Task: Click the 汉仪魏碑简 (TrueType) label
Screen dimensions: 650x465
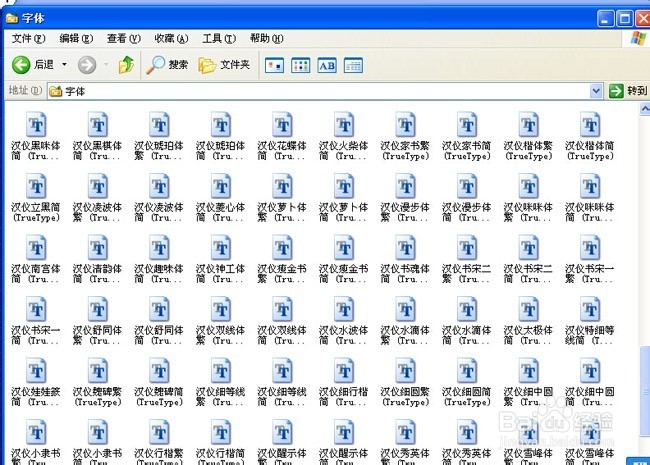Action: pyautogui.click(x=159, y=397)
